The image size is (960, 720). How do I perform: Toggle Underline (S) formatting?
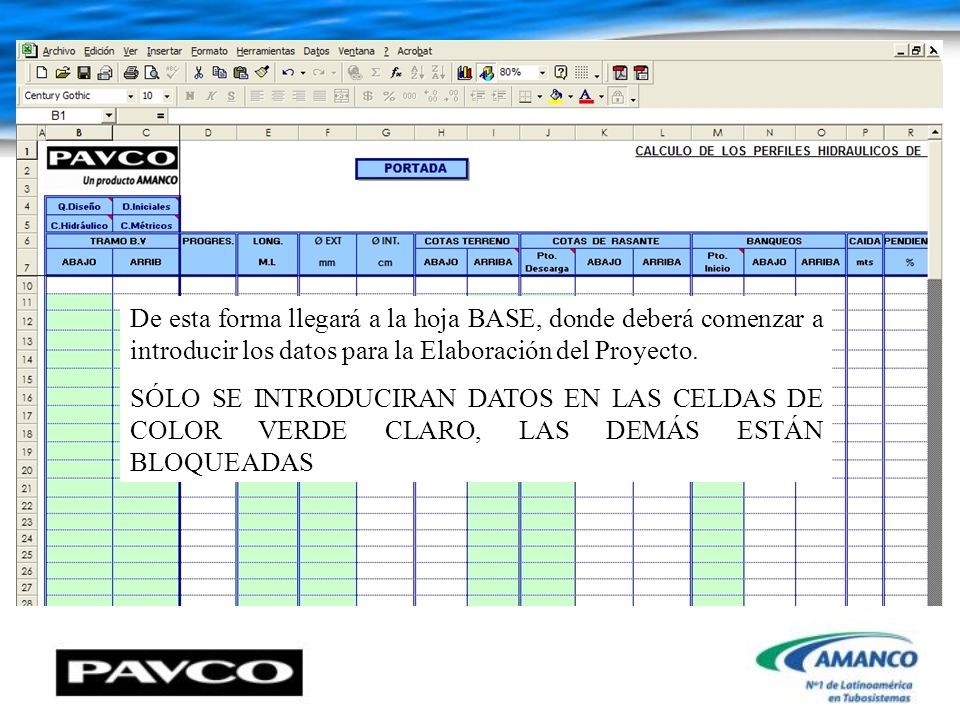231,96
